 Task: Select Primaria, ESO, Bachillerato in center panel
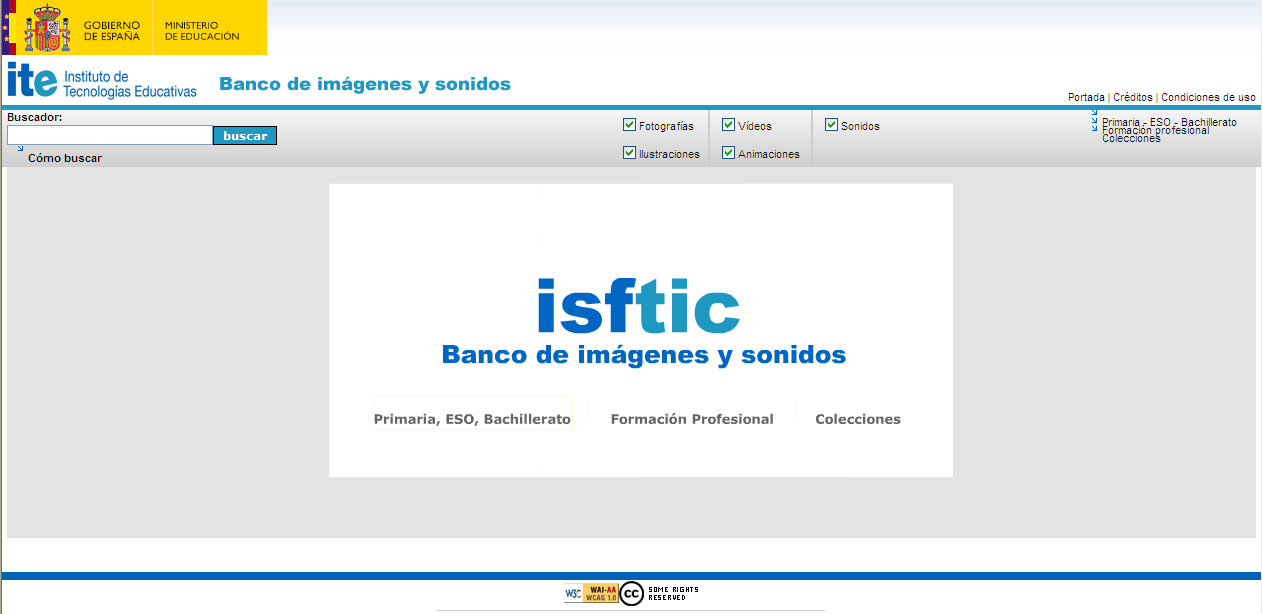(472, 419)
